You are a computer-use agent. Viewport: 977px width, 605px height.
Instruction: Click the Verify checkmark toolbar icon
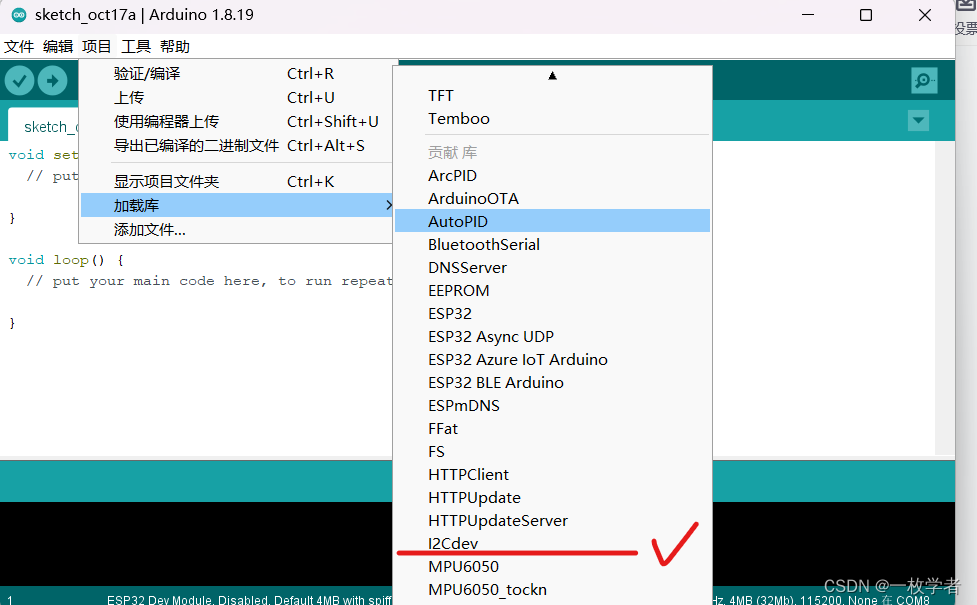coord(19,80)
